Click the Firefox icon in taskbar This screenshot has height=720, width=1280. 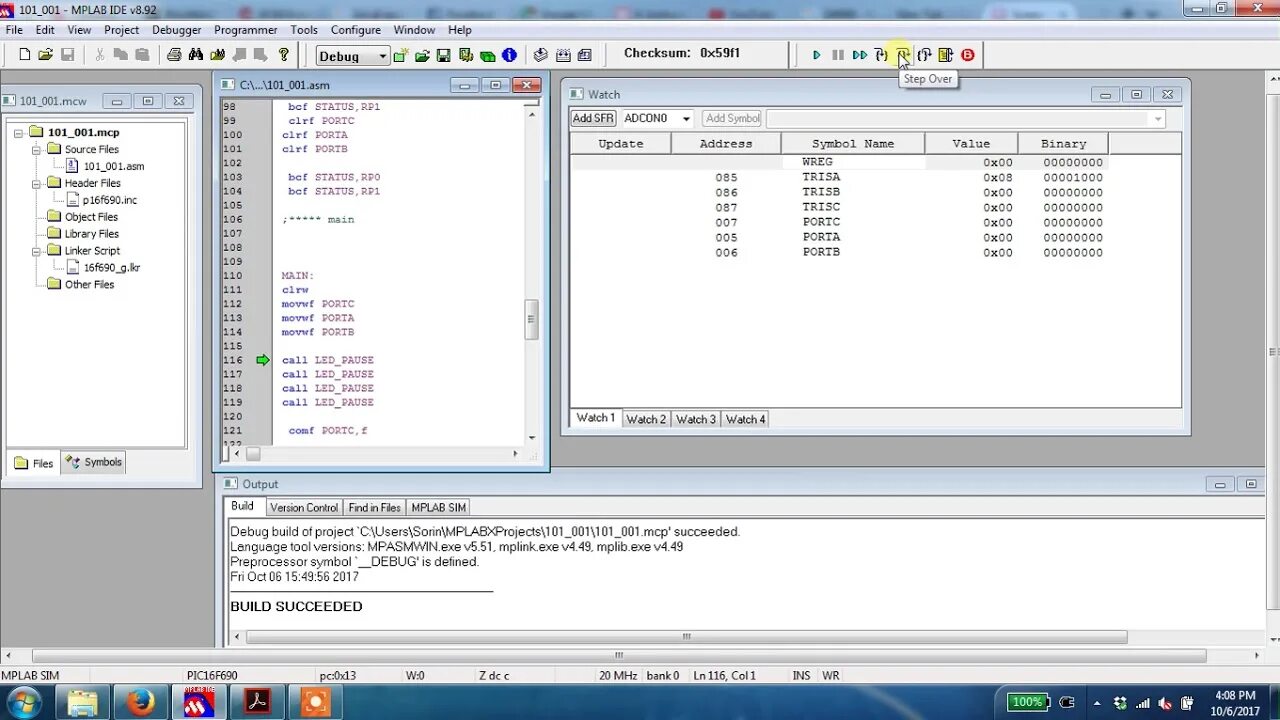(x=141, y=702)
